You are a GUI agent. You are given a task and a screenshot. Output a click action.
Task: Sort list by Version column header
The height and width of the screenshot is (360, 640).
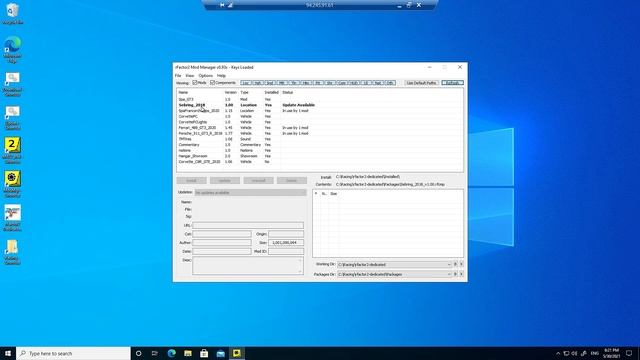click(231, 93)
